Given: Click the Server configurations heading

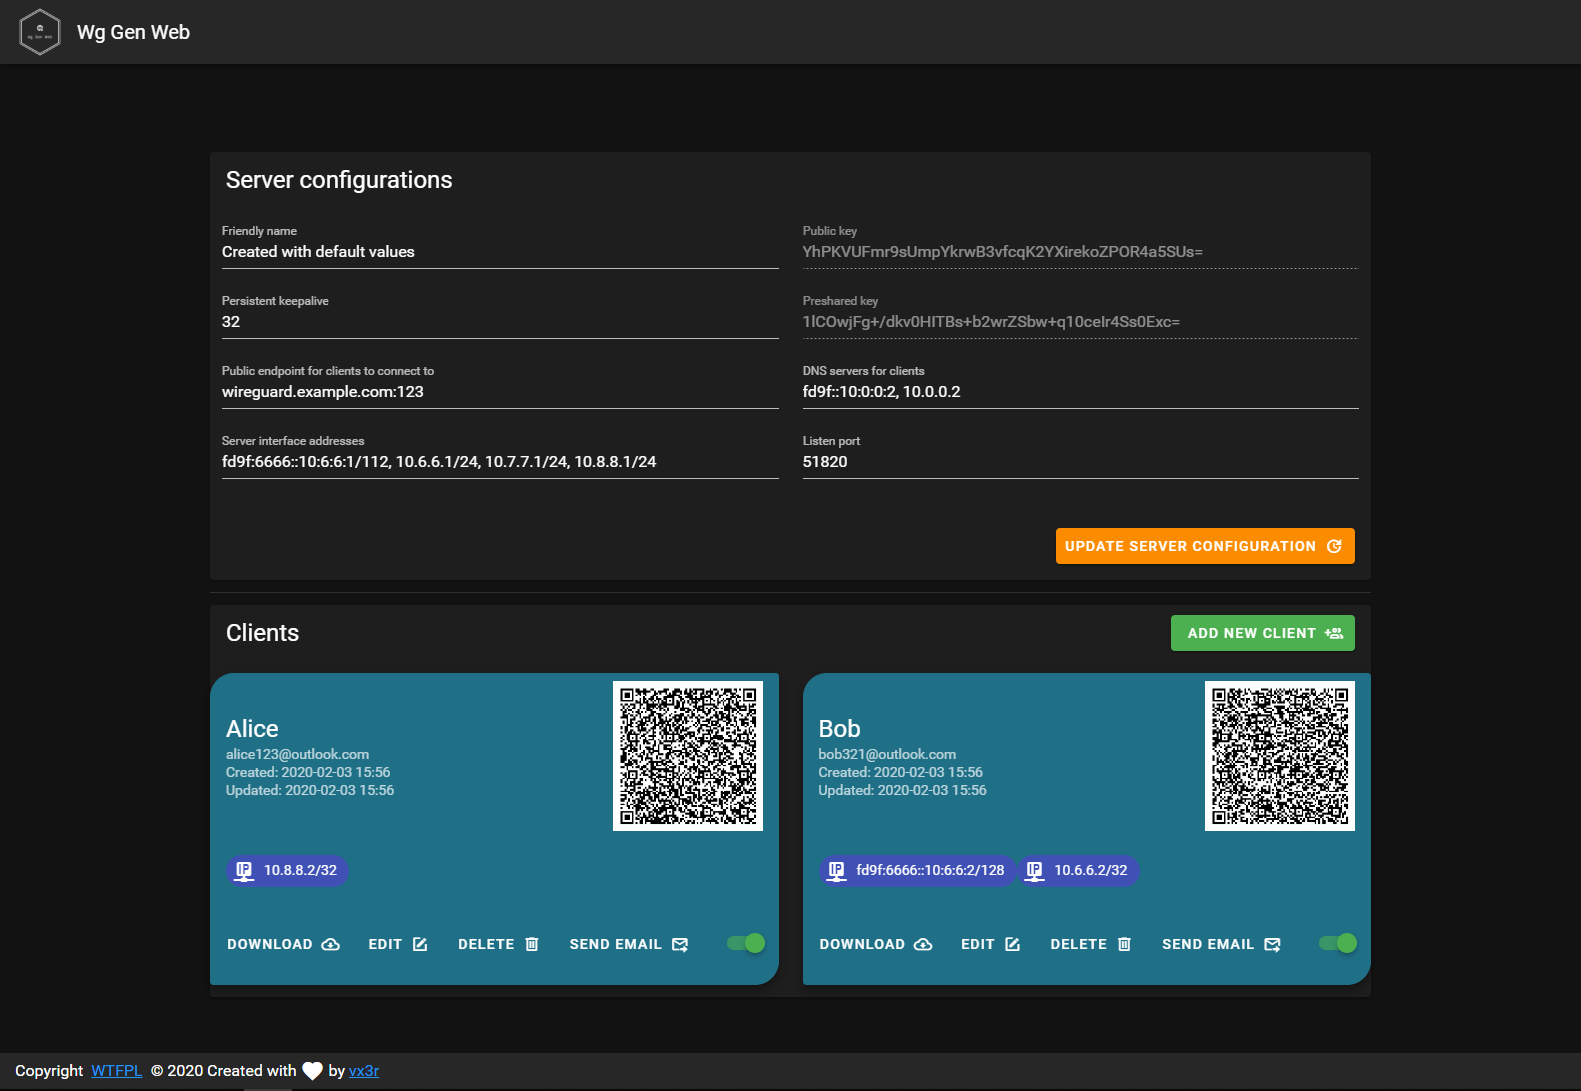Looking at the screenshot, I should point(339,180).
